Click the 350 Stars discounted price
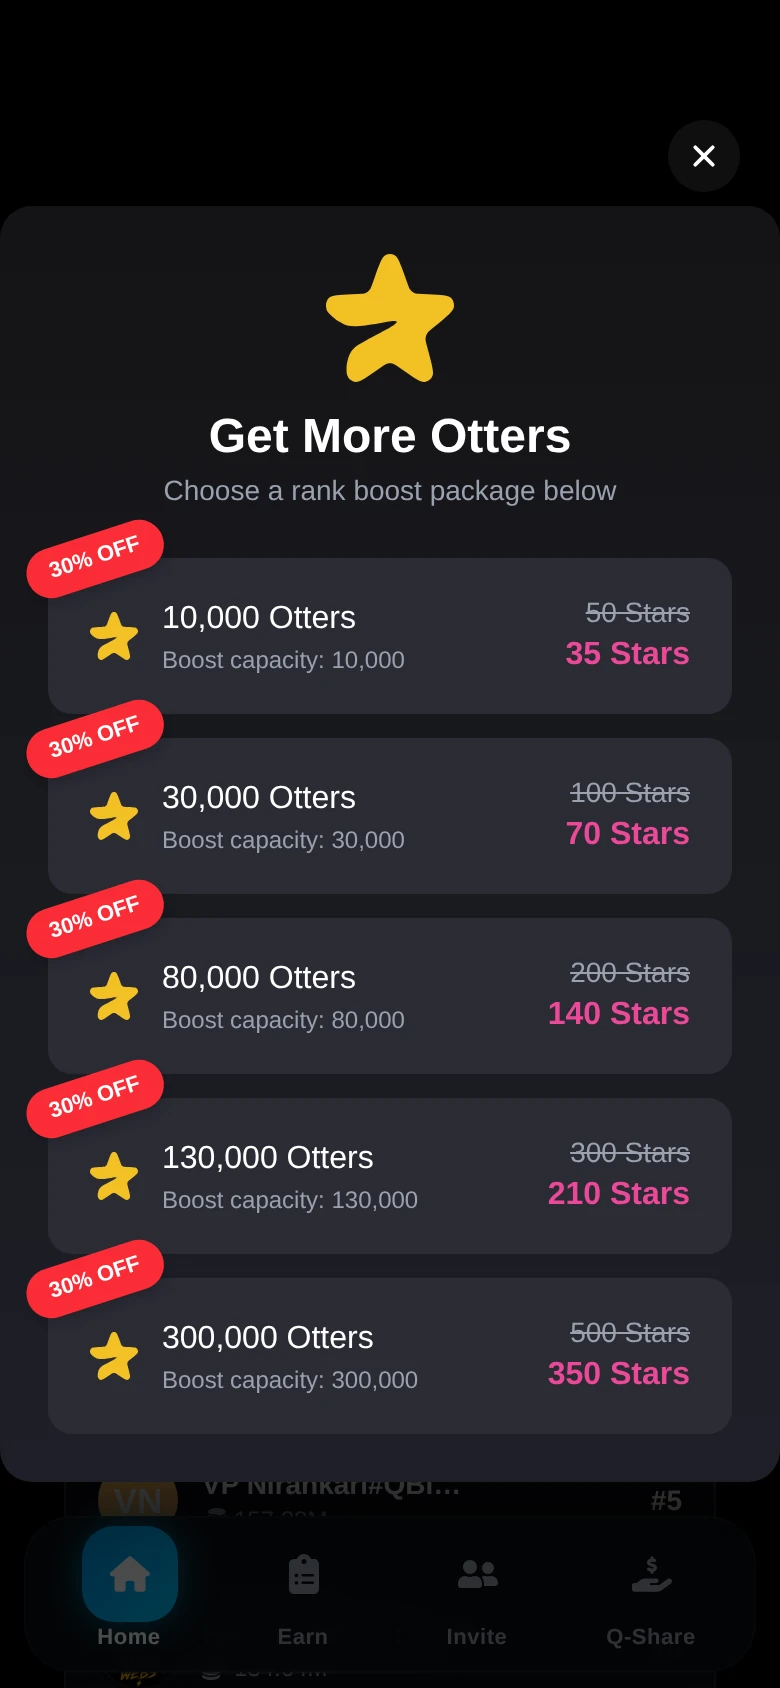This screenshot has height=1688, width=780. tap(618, 1373)
